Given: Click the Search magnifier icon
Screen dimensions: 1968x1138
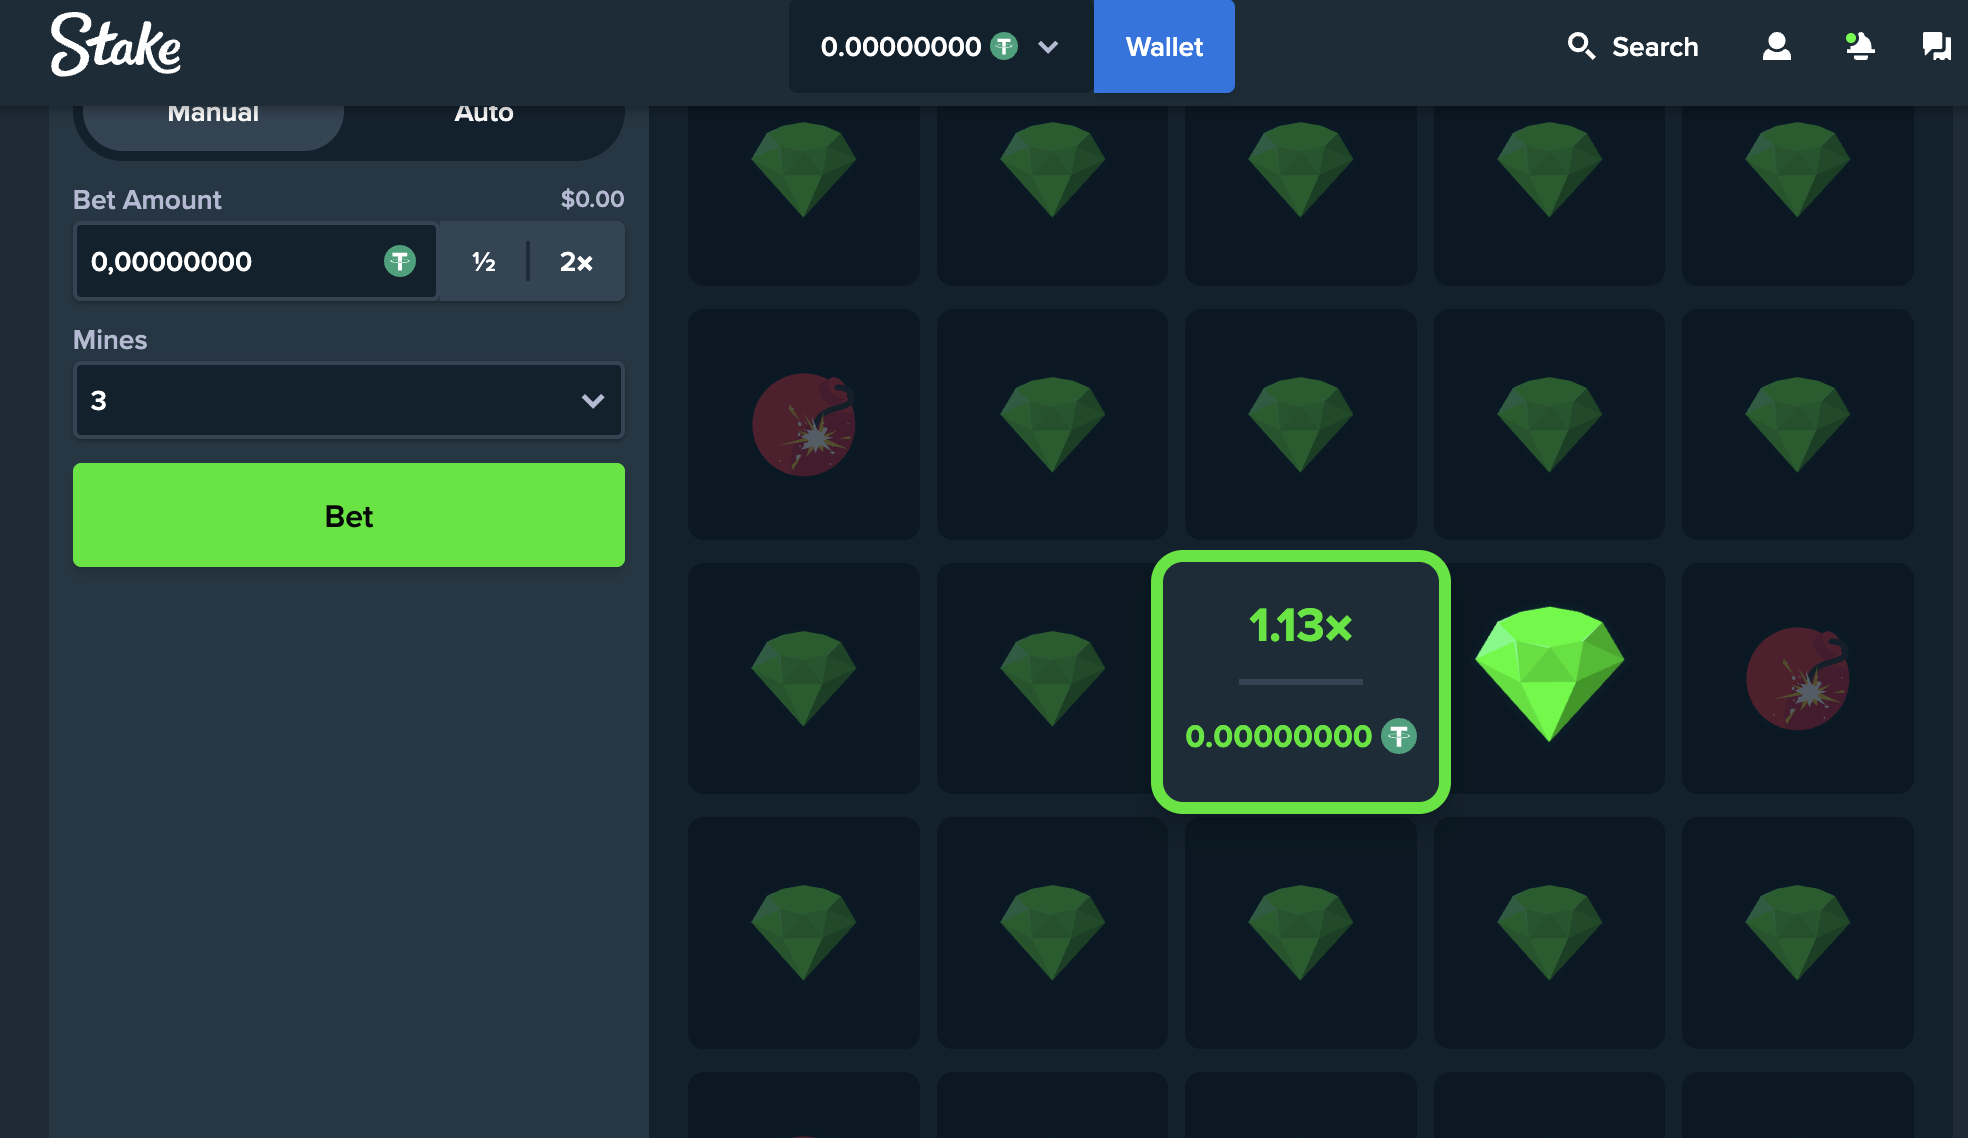Looking at the screenshot, I should click(1580, 46).
